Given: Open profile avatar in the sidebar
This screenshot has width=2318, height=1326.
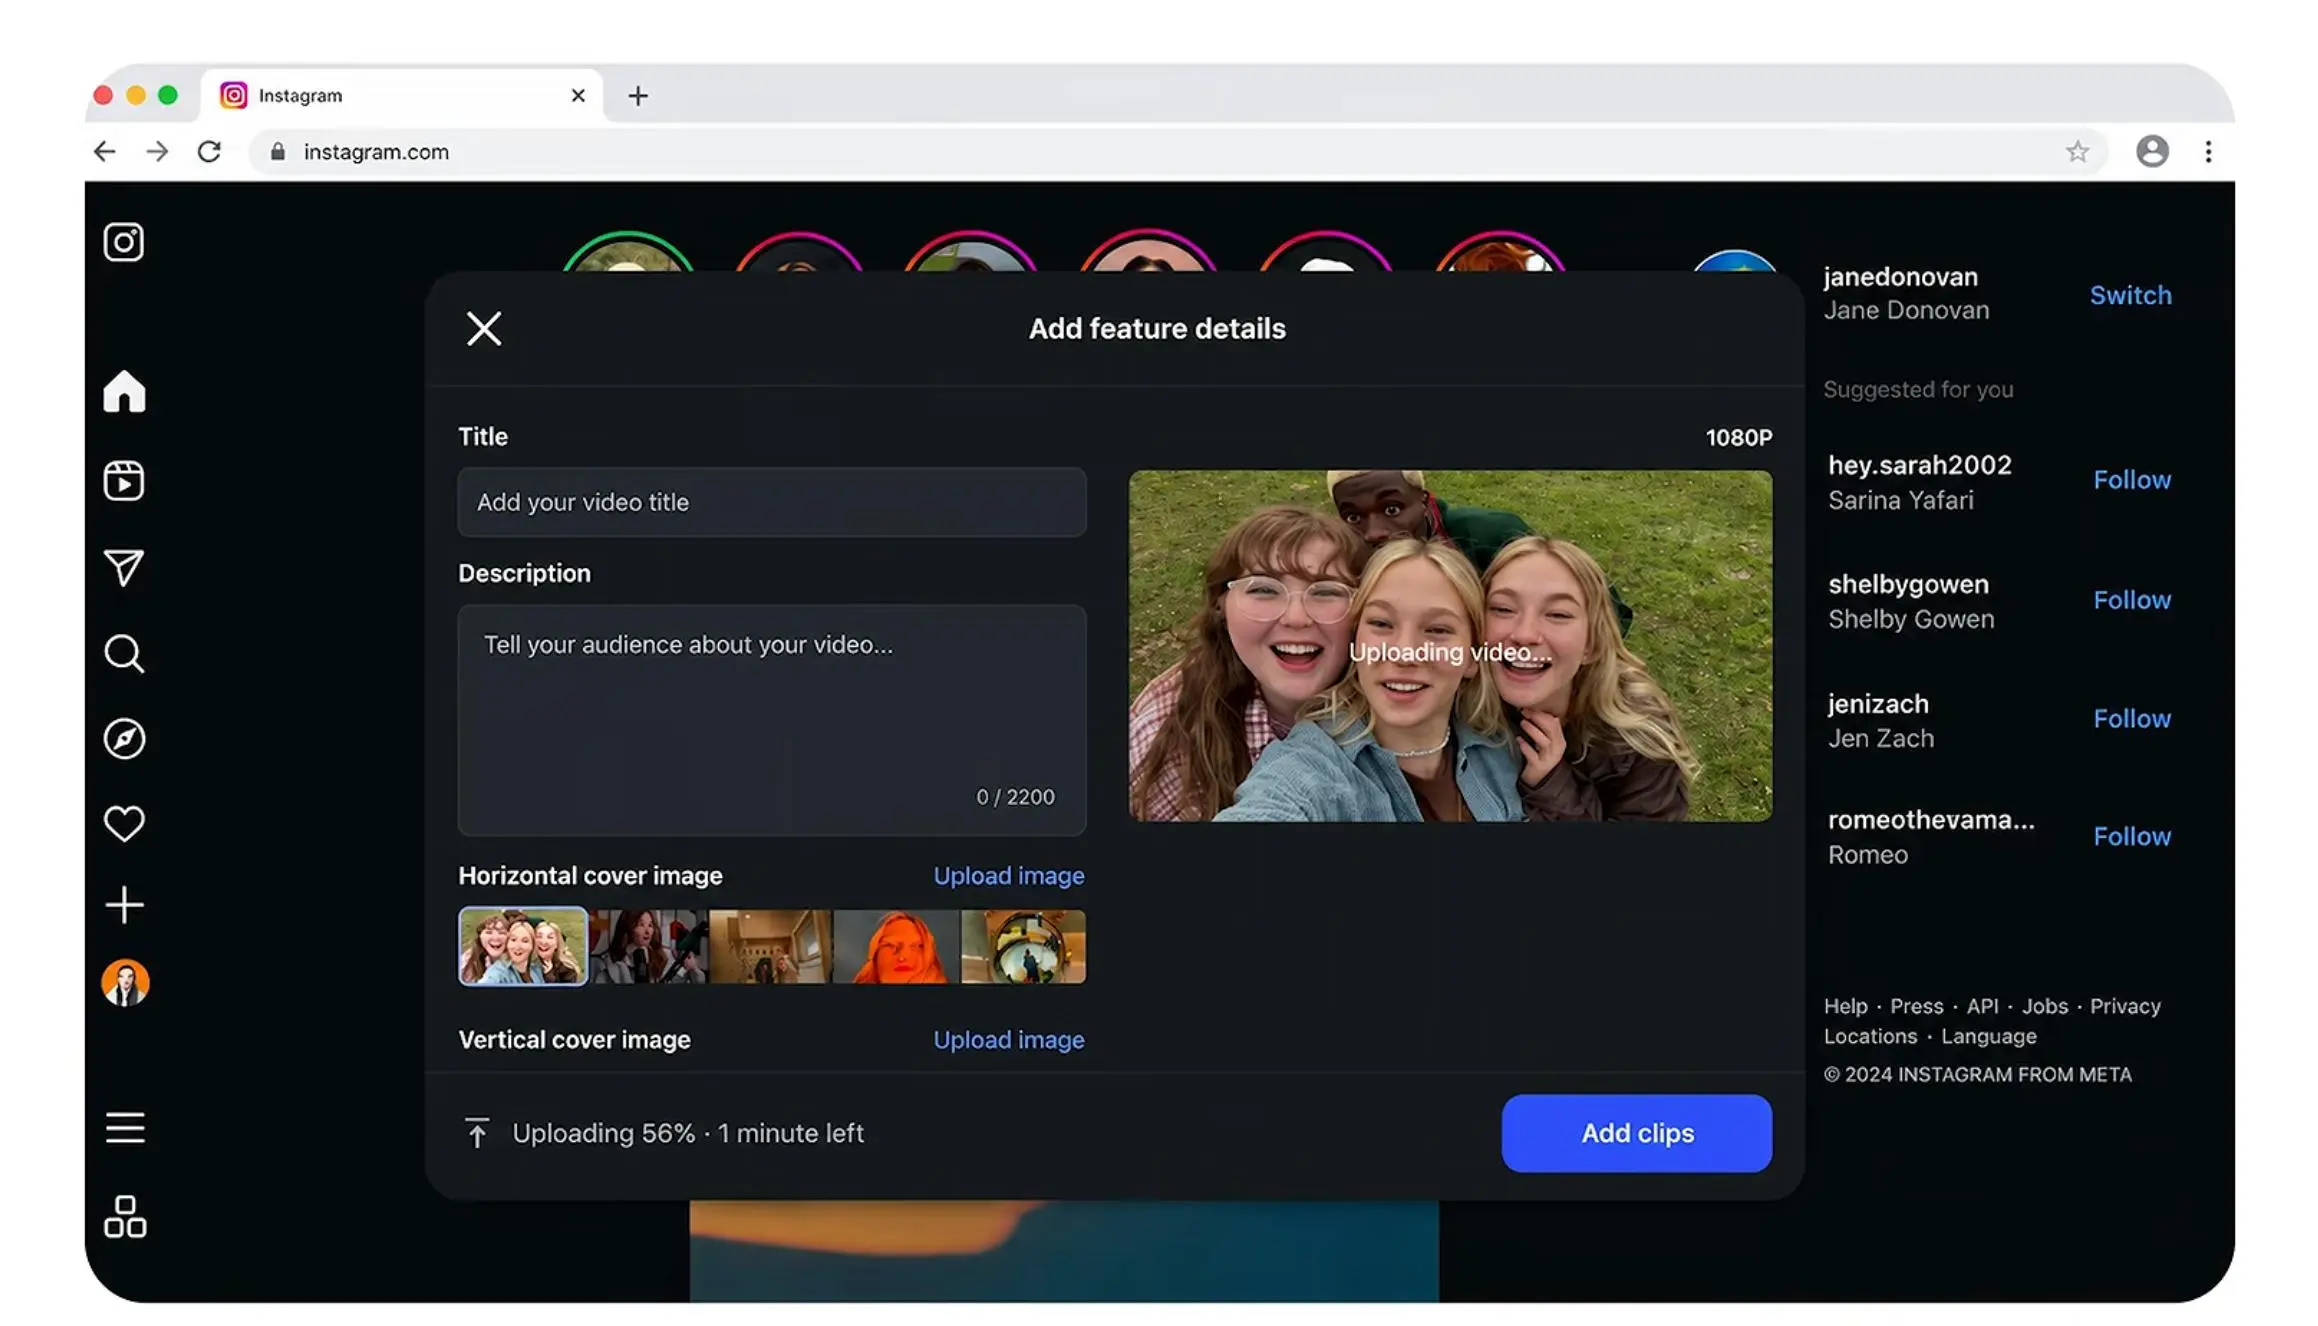Looking at the screenshot, I should pos(125,983).
